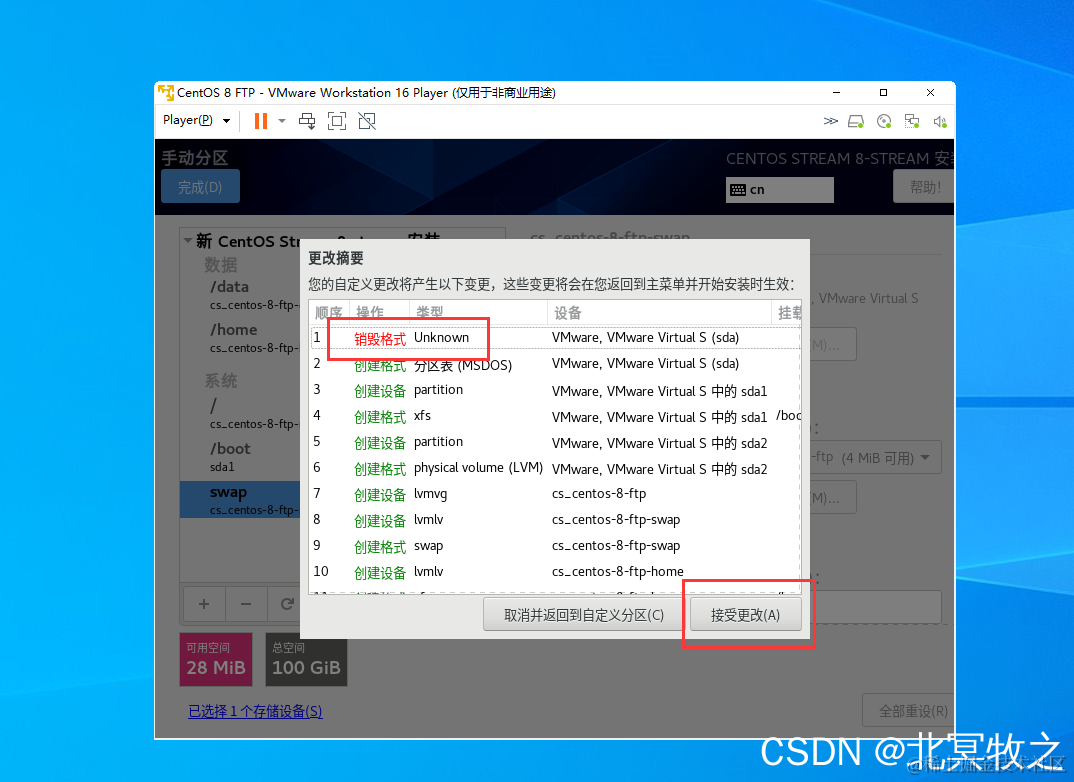Viewport: 1074px width, 782px height.
Task: Reload storage configuration icon
Action: [x=287, y=604]
